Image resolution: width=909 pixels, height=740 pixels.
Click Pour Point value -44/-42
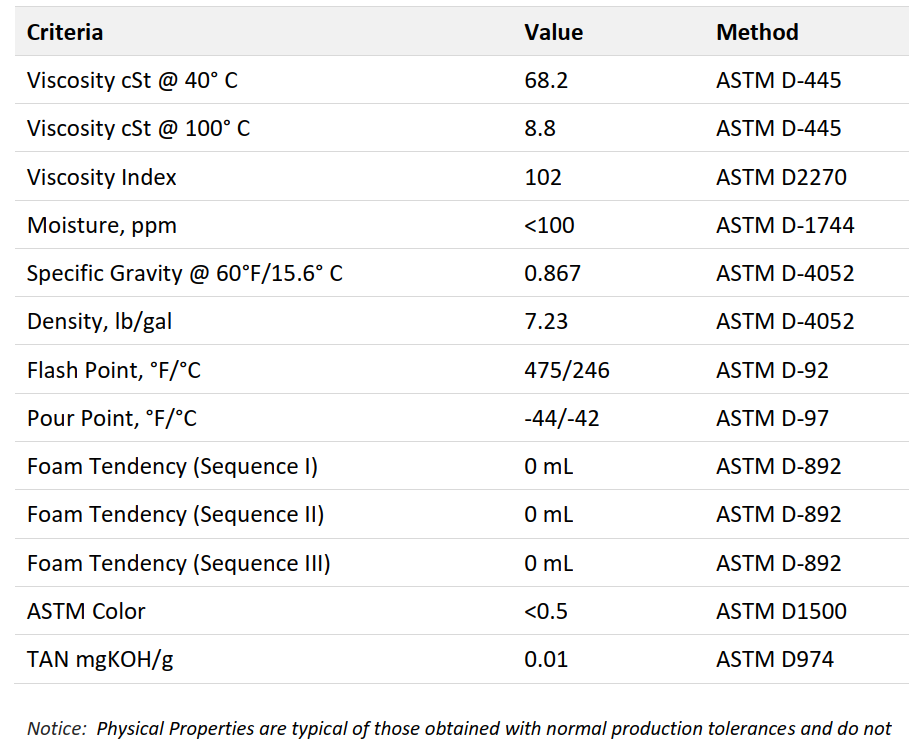pyautogui.click(x=562, y=419)
